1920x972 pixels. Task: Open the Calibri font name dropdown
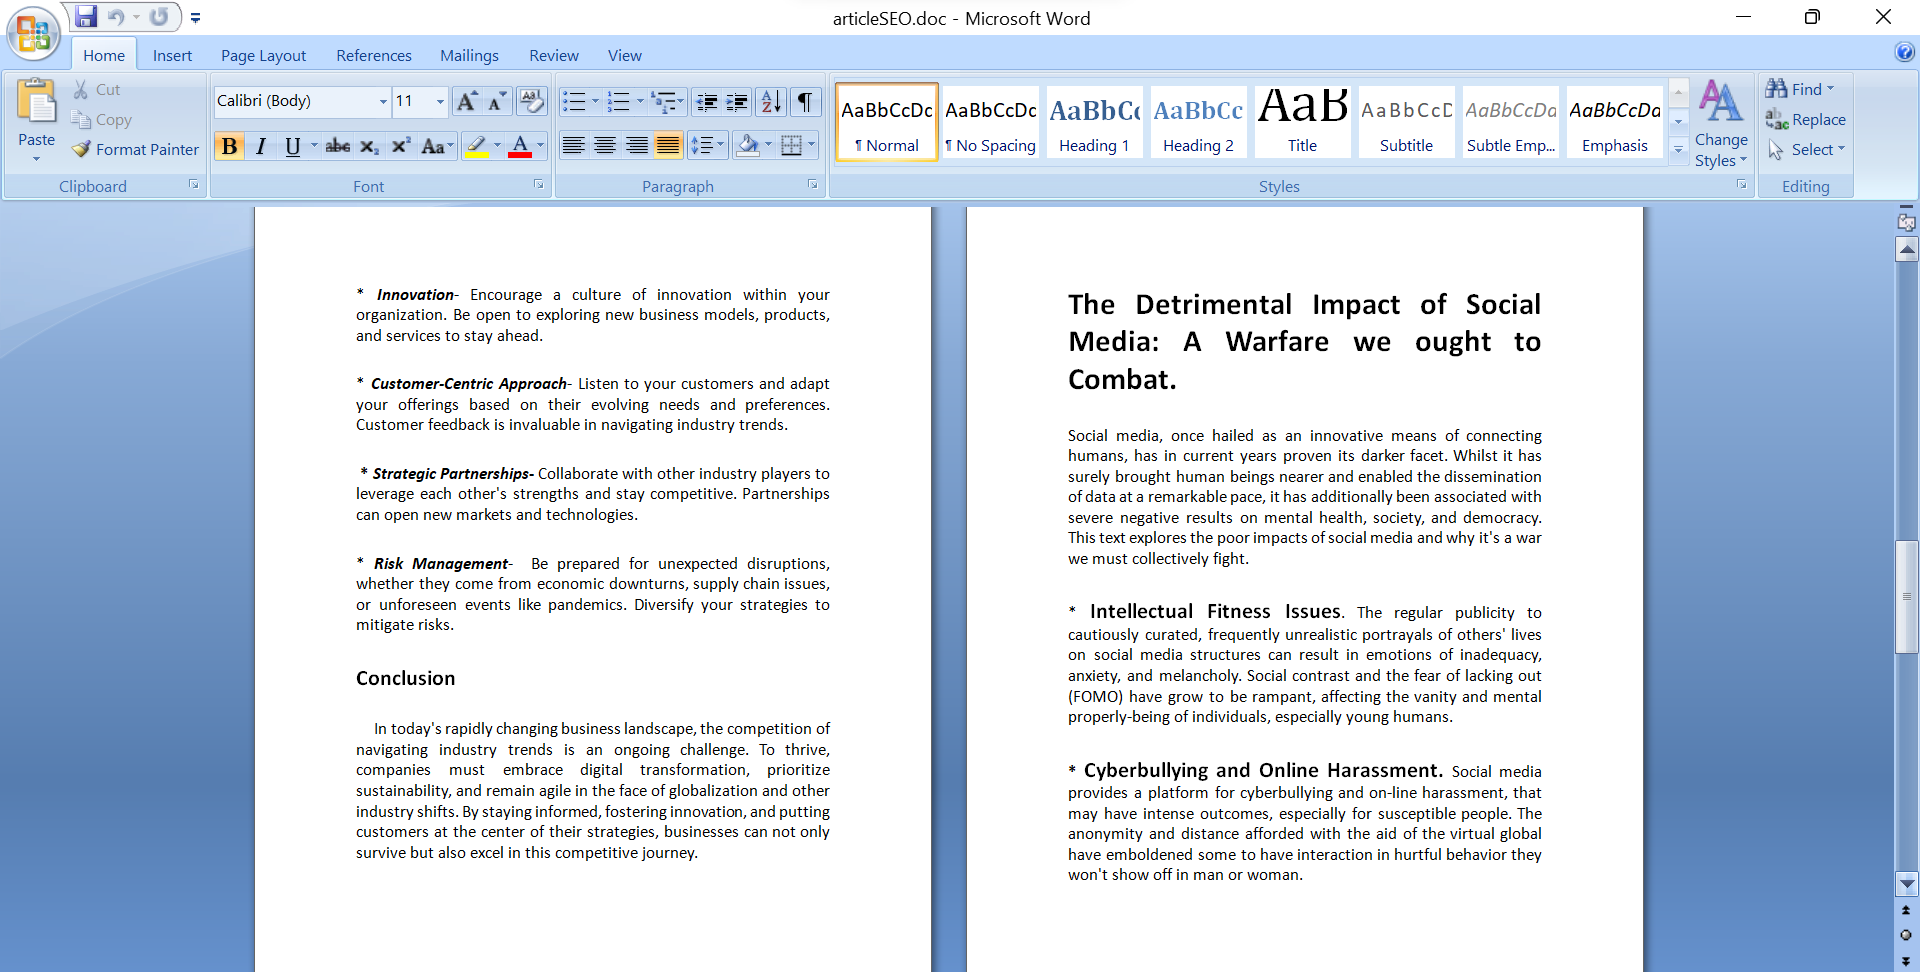coord(383,101)
